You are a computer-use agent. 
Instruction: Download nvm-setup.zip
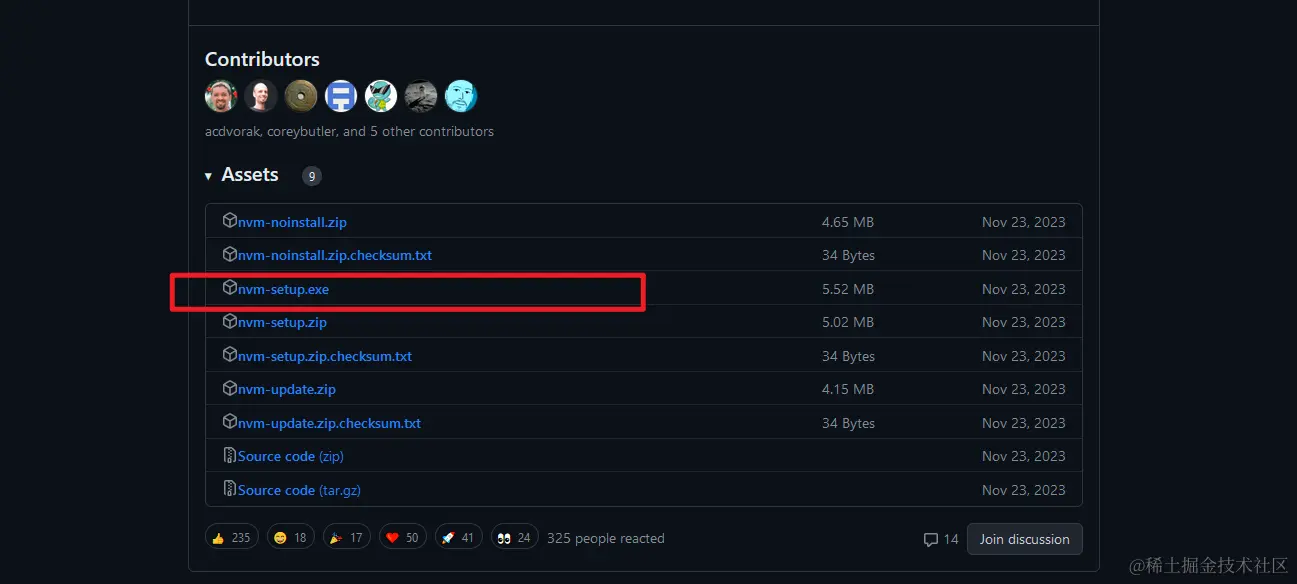pos(282,322)
